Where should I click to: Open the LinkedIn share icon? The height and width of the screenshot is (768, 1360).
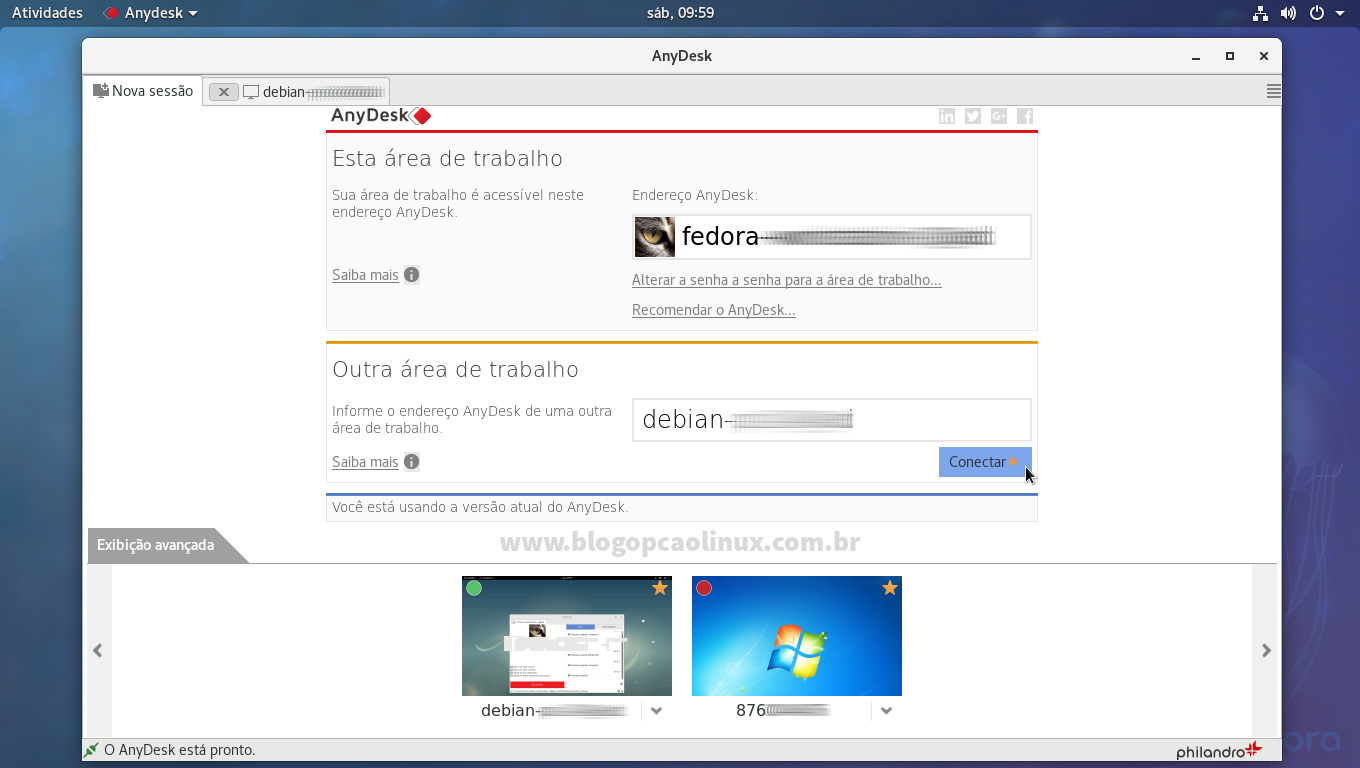click(947, 116)
